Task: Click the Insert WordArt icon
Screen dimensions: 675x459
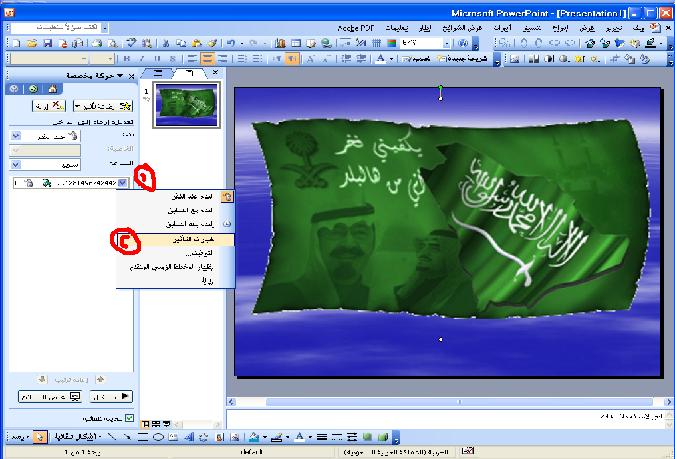Action: [x=189, y=437]
